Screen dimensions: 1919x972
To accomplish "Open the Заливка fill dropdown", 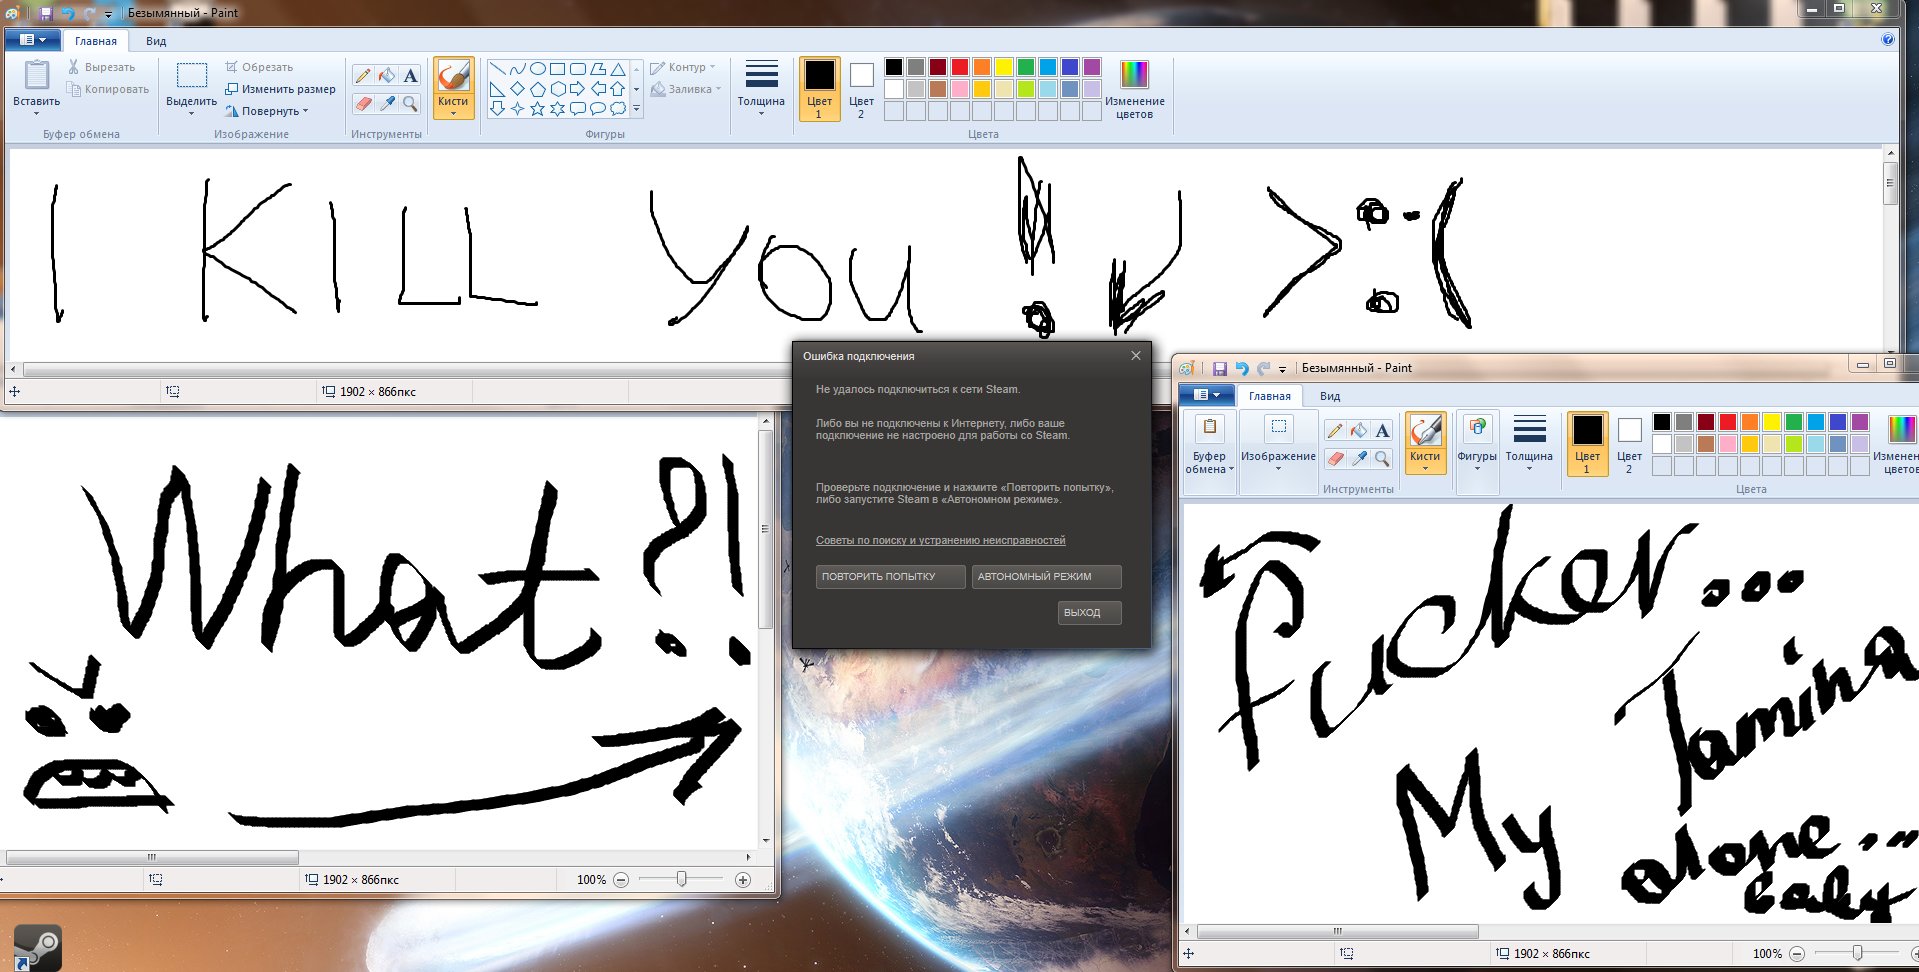I will click(x=686, y=89).
